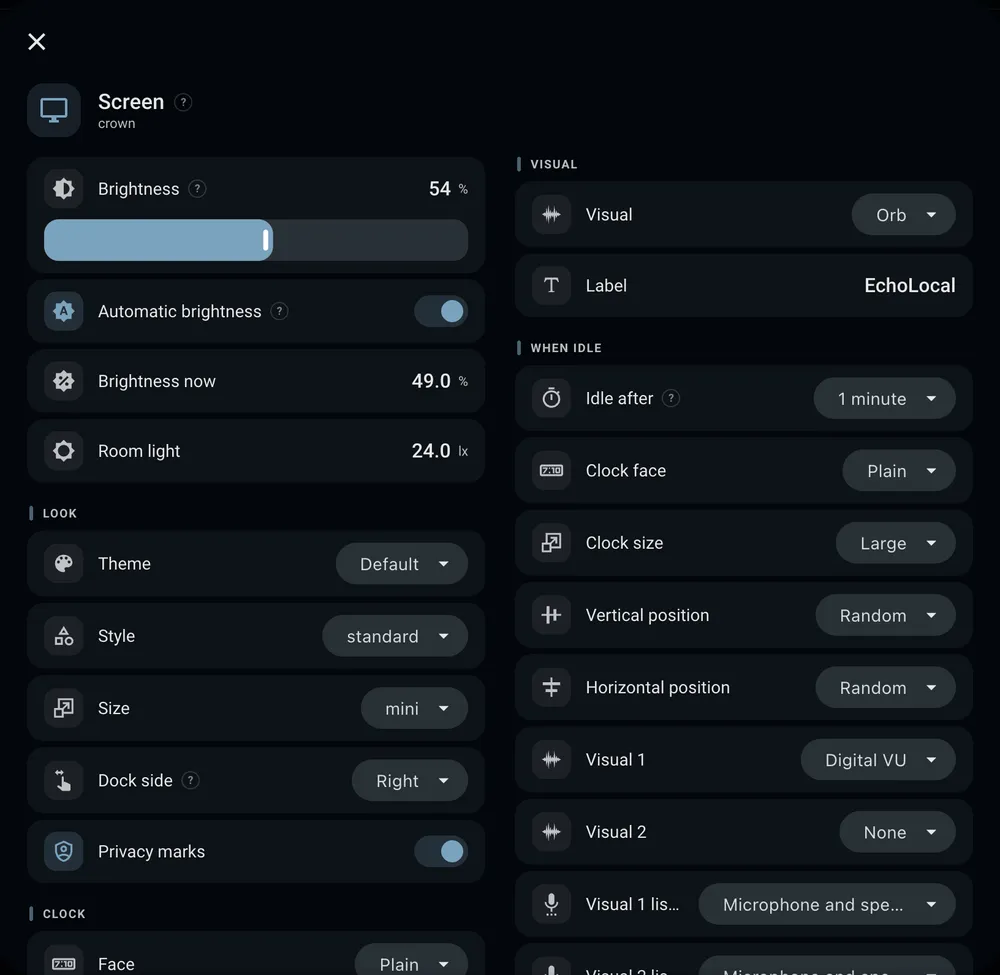Open Idle after help question mark
Viewport: 1000px width, 975px height.
point(671,399)
